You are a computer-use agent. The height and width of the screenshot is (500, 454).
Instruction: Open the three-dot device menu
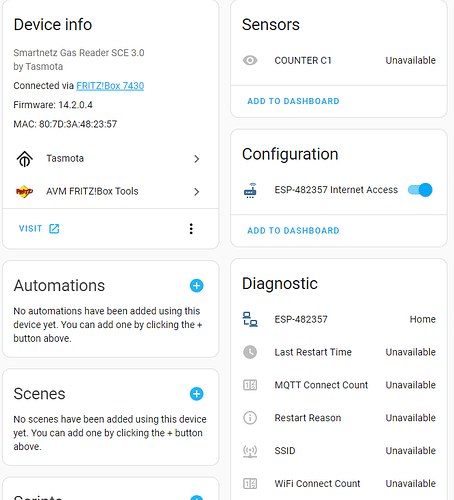(191, 229)
